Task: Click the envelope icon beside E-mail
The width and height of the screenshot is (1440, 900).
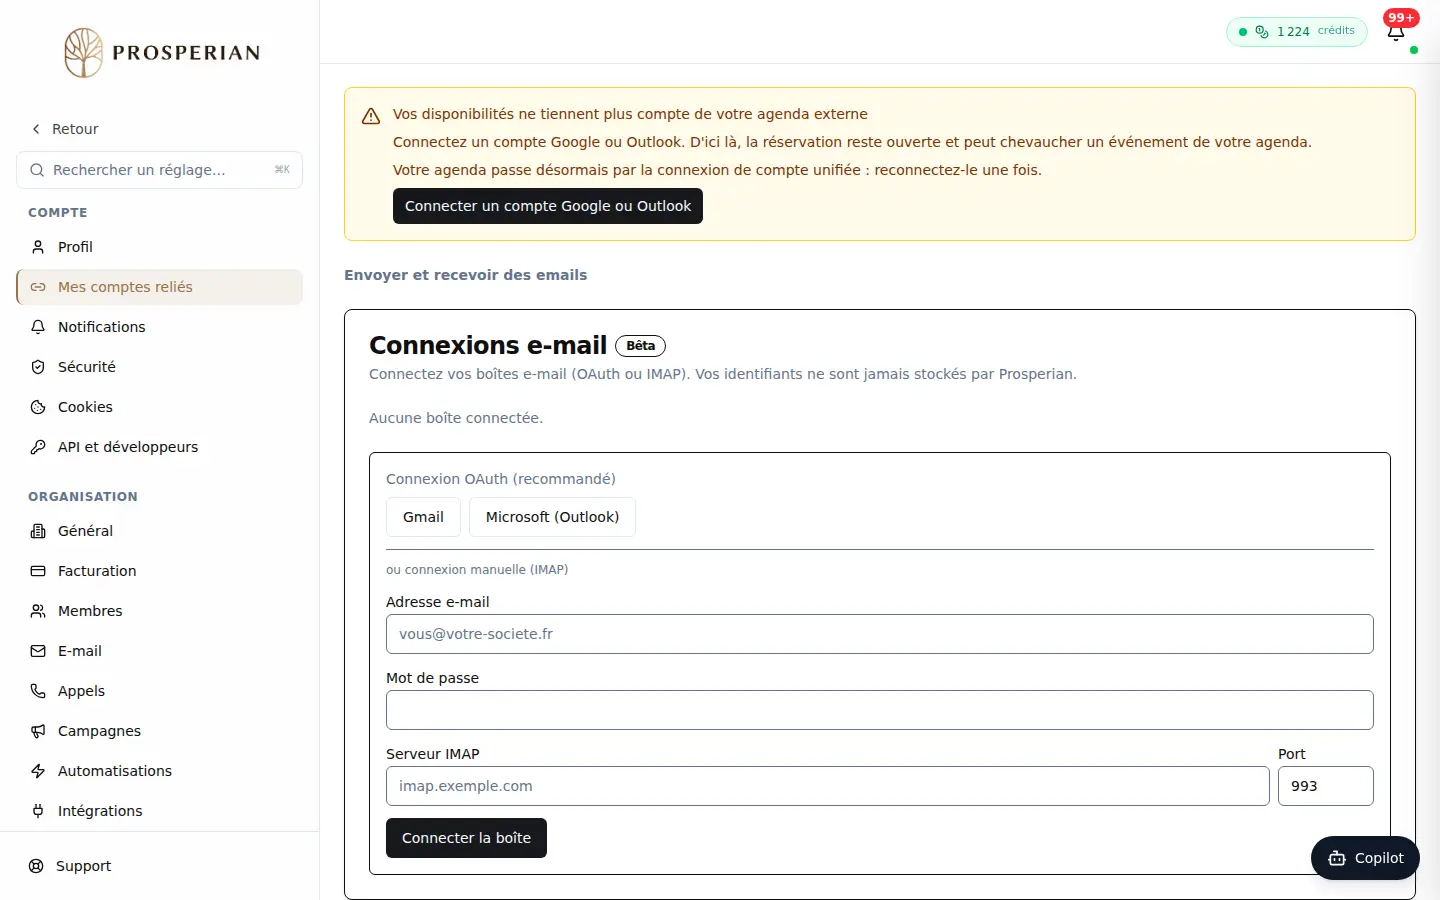Action: click(x=38, y=651)
